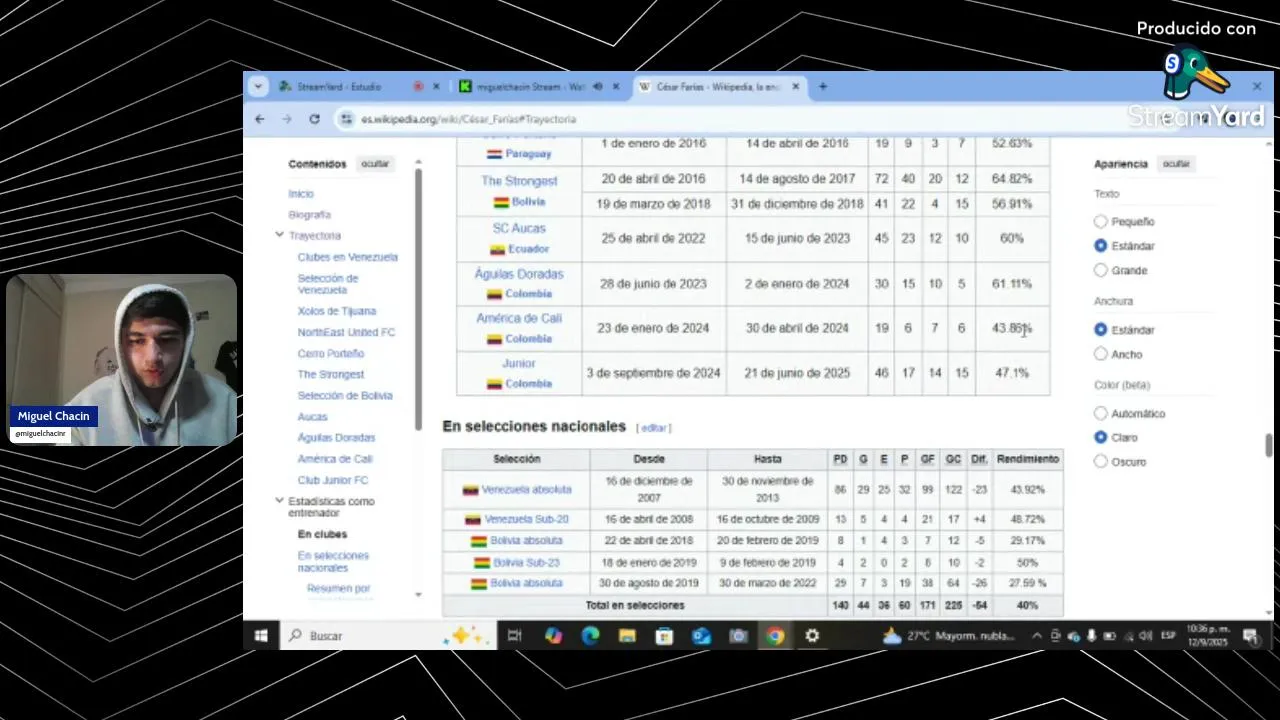This screenshot has height=720, width=1280.
Task: Go to Xolos de Tijuana section
Action: coord(336,311)
